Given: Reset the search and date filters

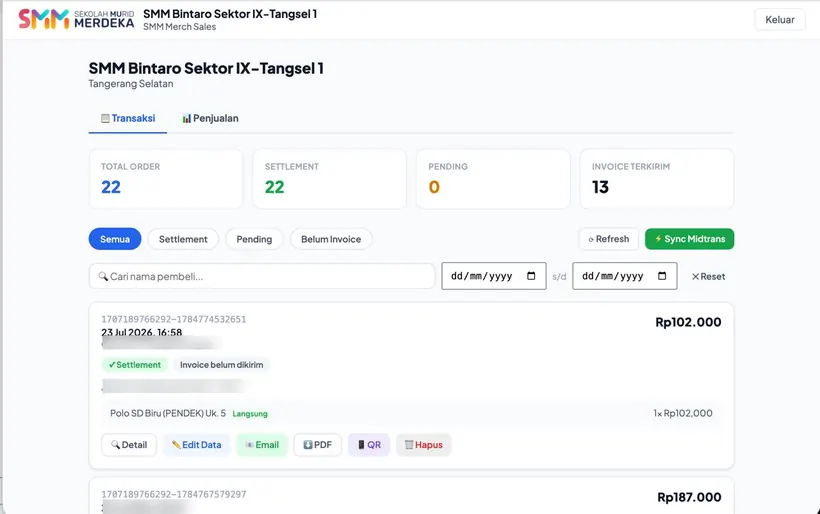Looking at the screenshot, I should (x=709, y=277).
